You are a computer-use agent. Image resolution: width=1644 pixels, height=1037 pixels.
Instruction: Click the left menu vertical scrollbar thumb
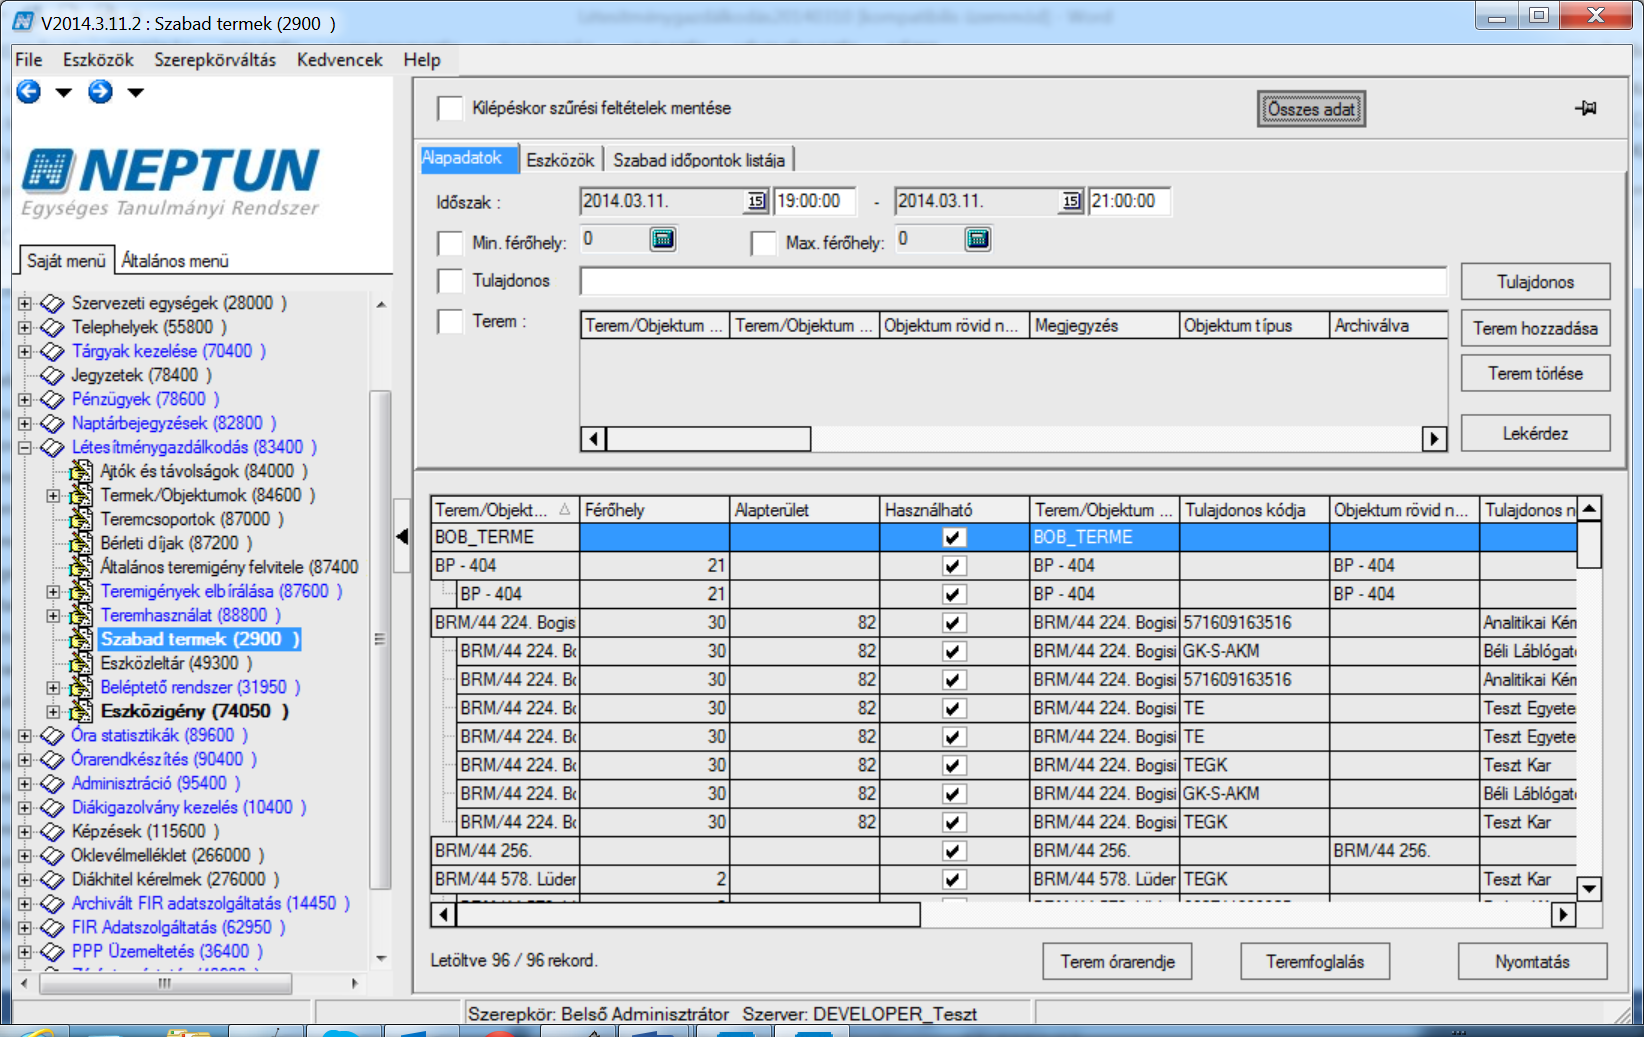[x=380, y=640]
